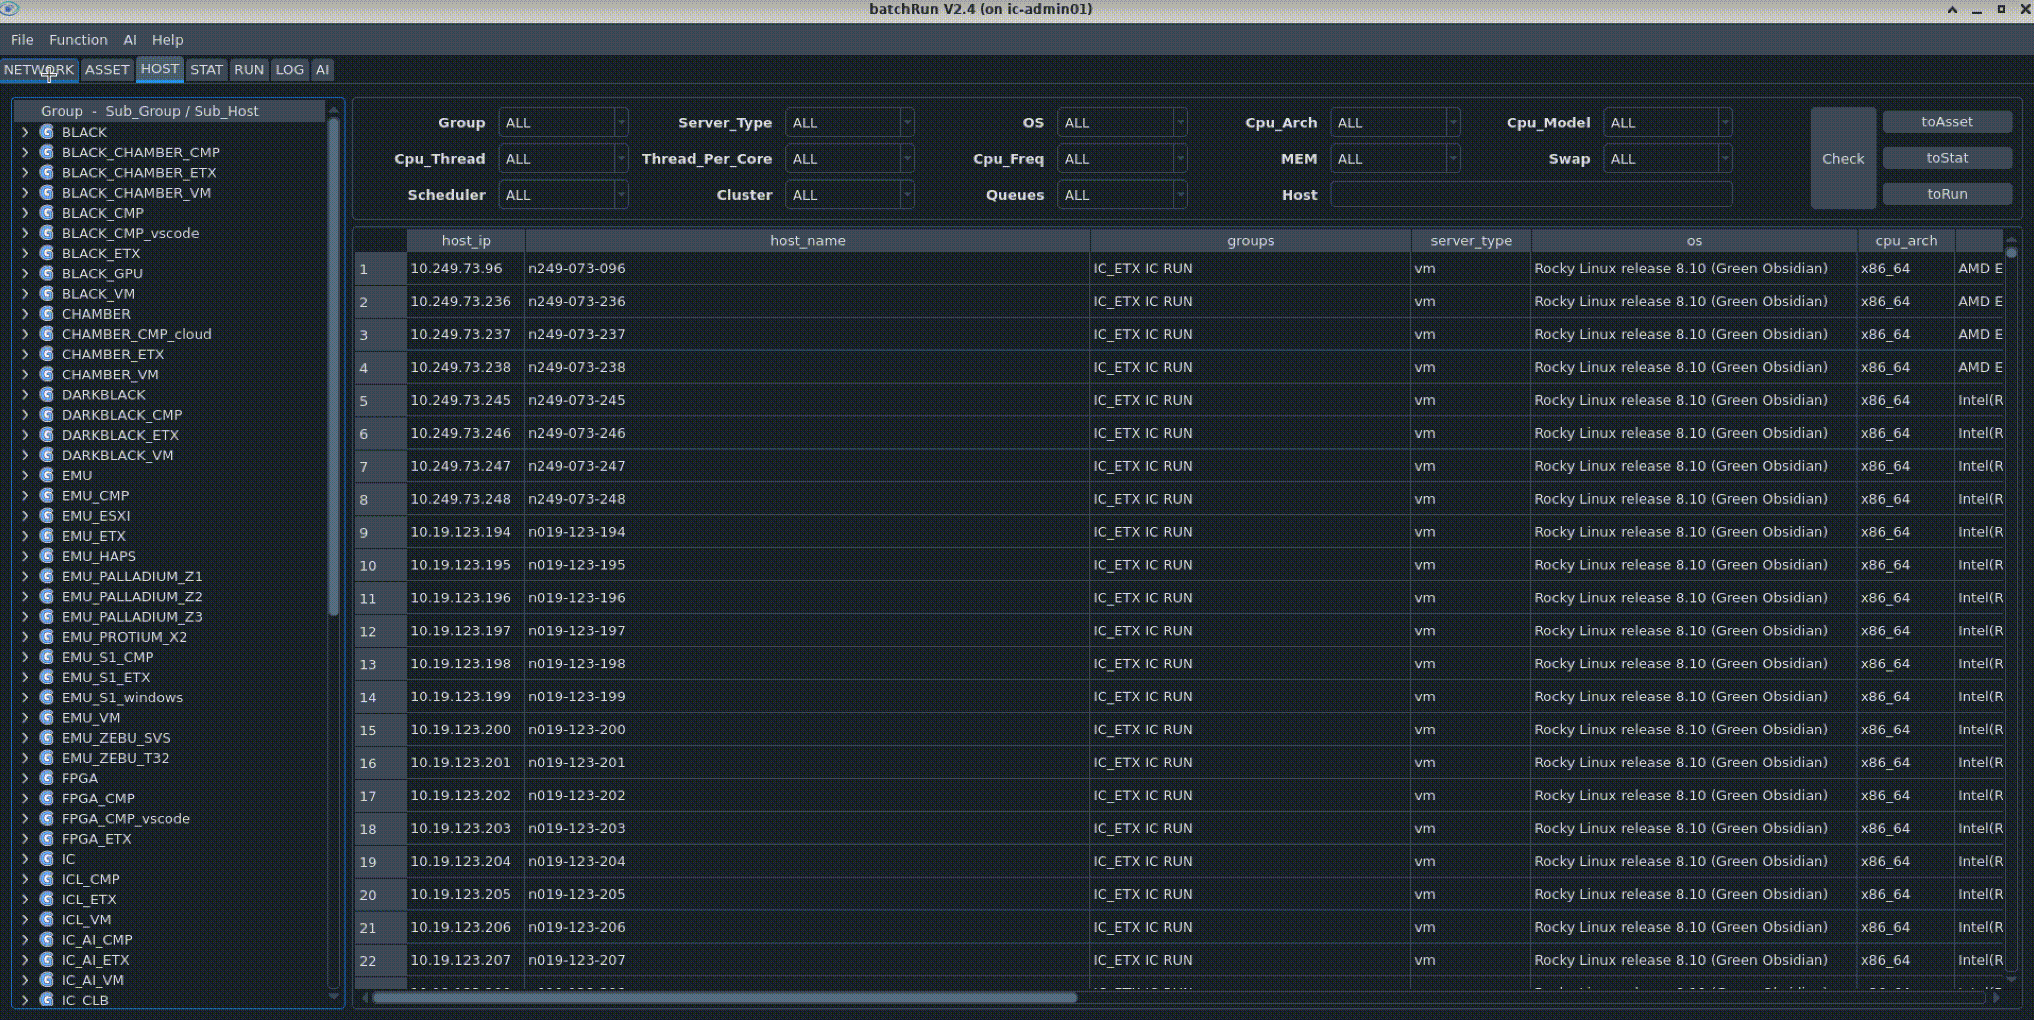Screen dimensions: 2034x1020
Task: Click the group icon beside EMU_ZEBU_SVS
Action: (46, 738)
